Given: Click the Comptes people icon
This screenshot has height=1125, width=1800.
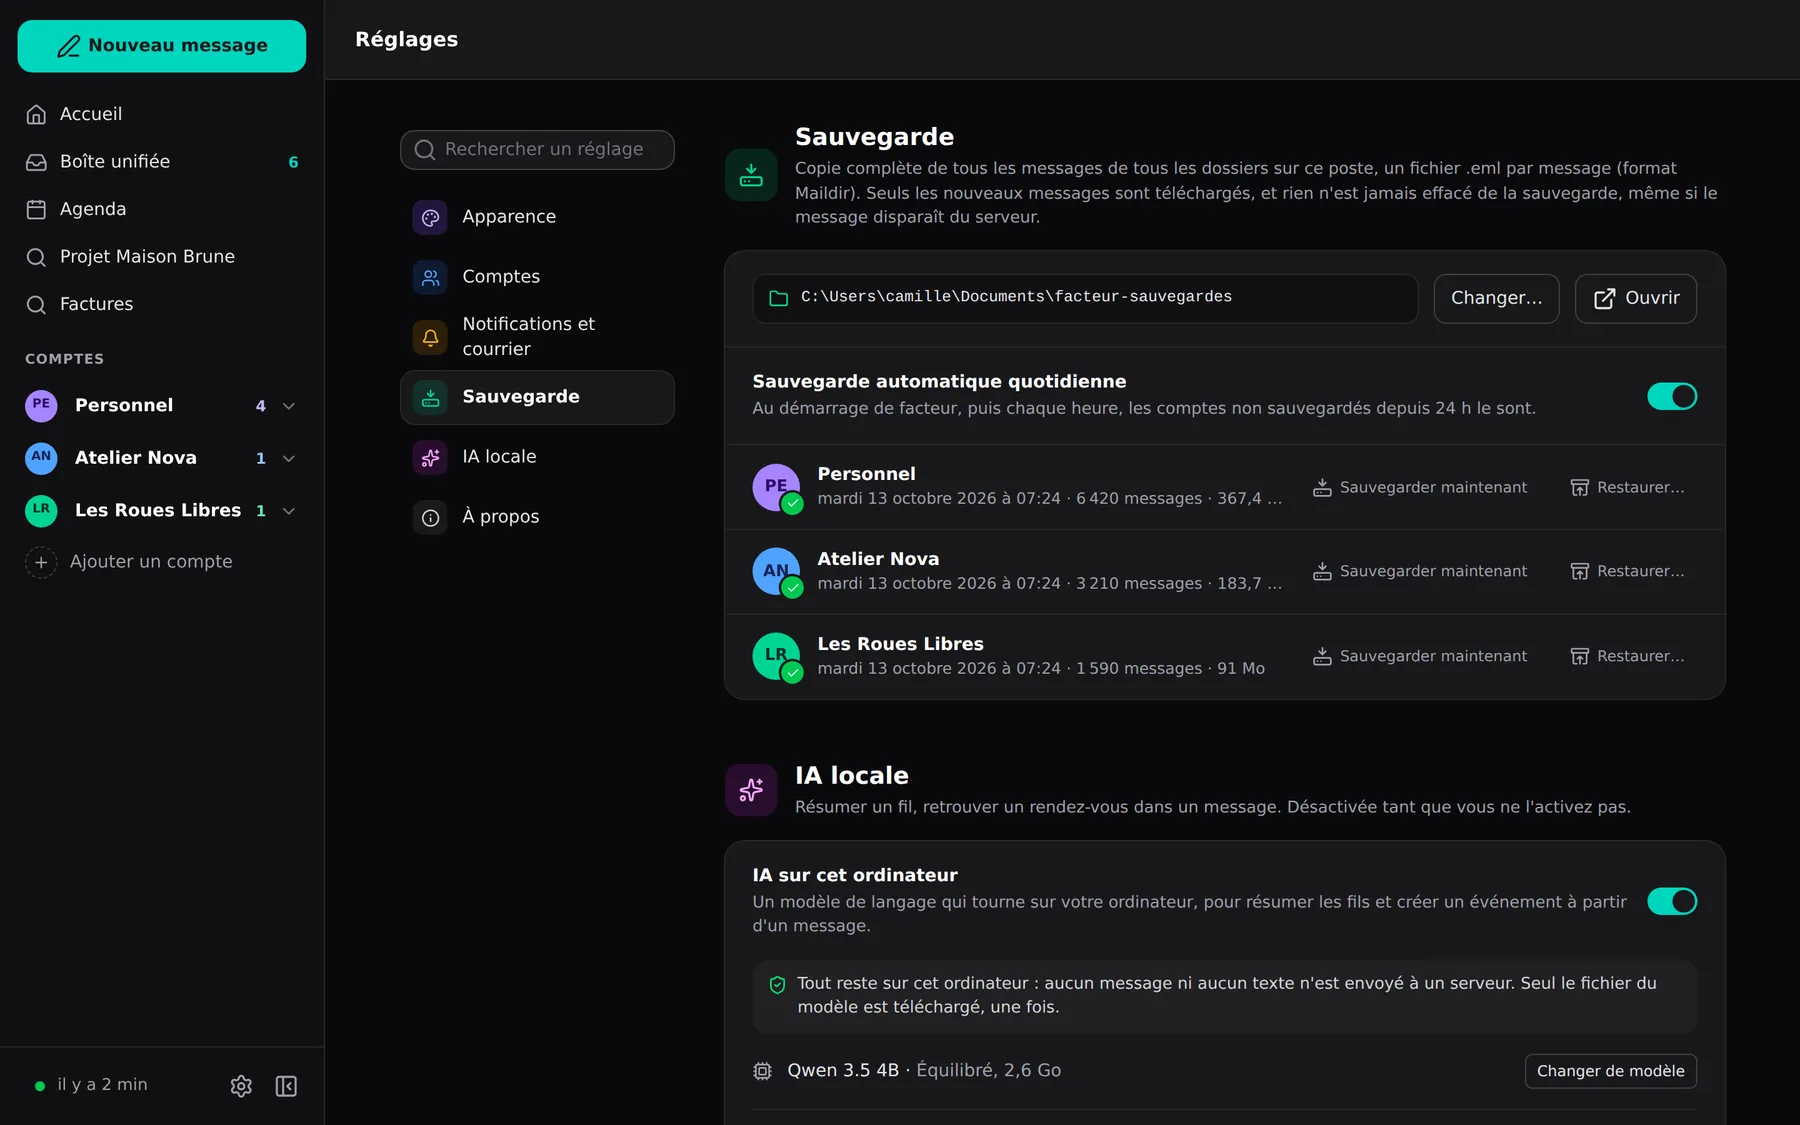Looking at the screenshot, I should click(x=430, y=277).
